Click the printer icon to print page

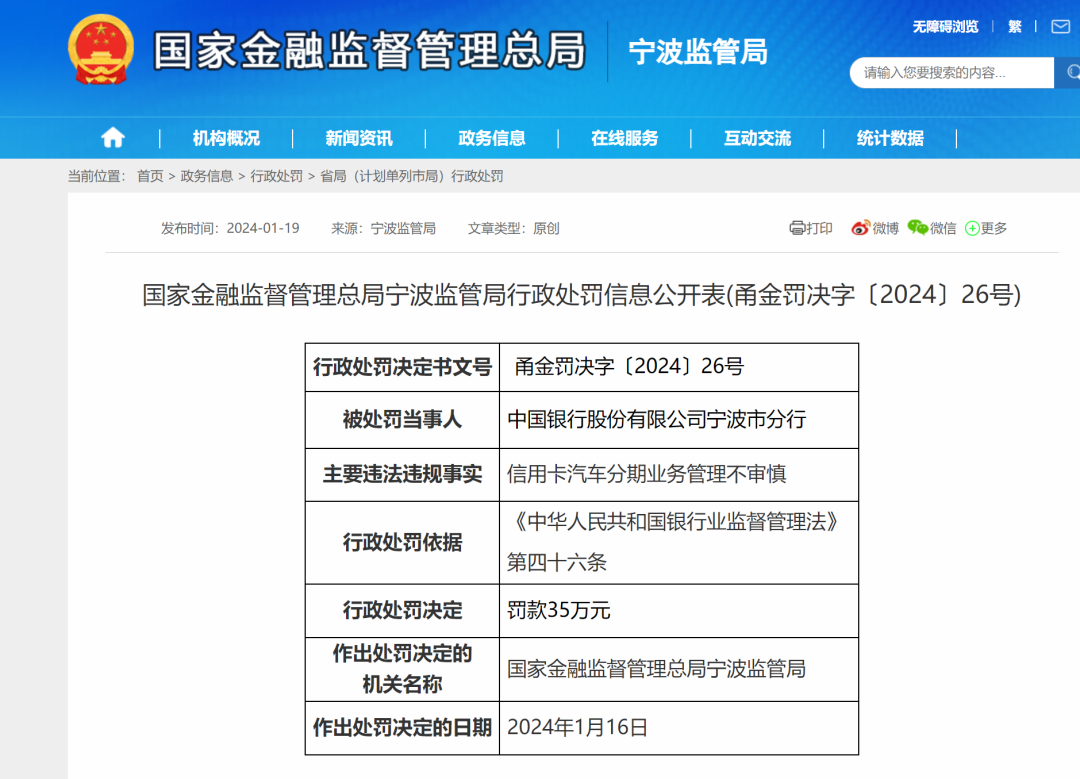tap(797, 228)
